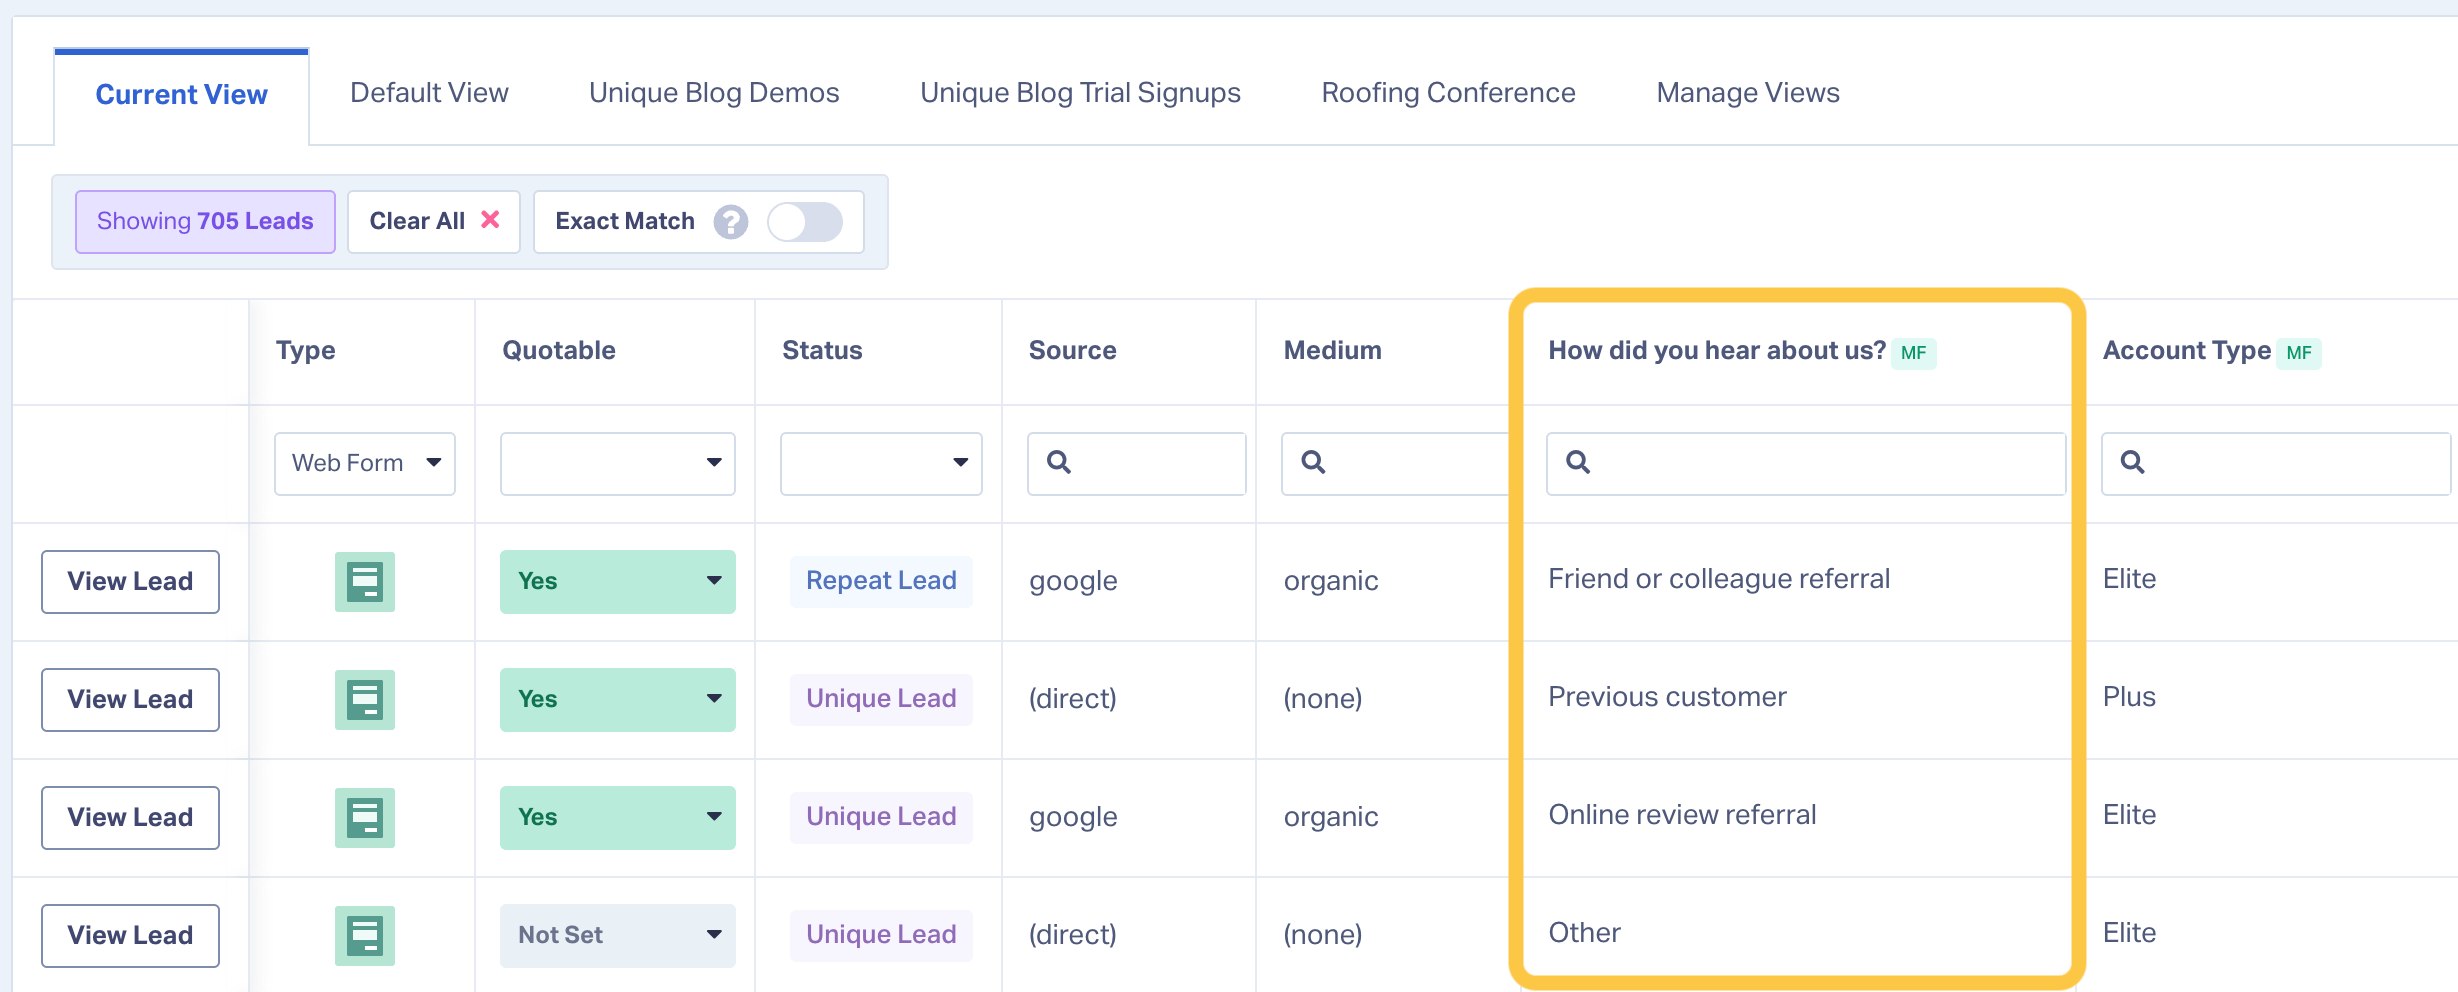Image resolution: width=2458 pixels, height=992 pixels.
Task: Click the MF badge beside How did you hear
Action: point(1913,353)
